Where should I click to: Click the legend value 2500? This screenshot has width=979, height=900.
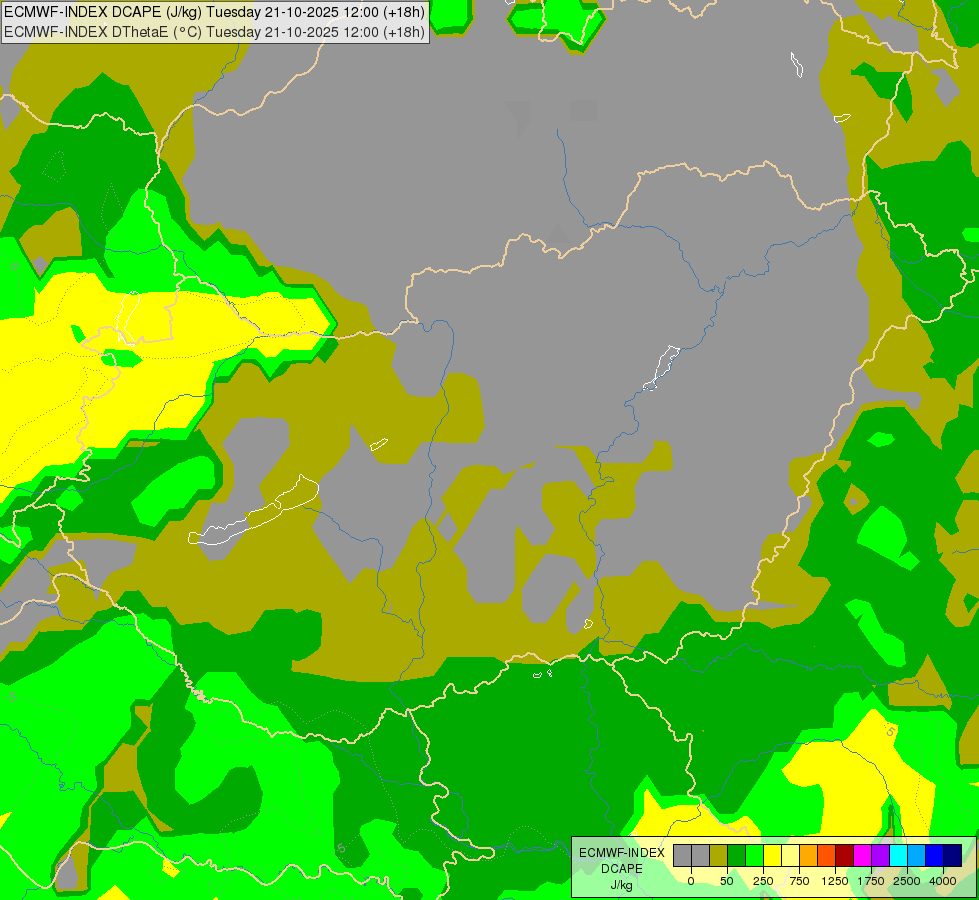907,881
